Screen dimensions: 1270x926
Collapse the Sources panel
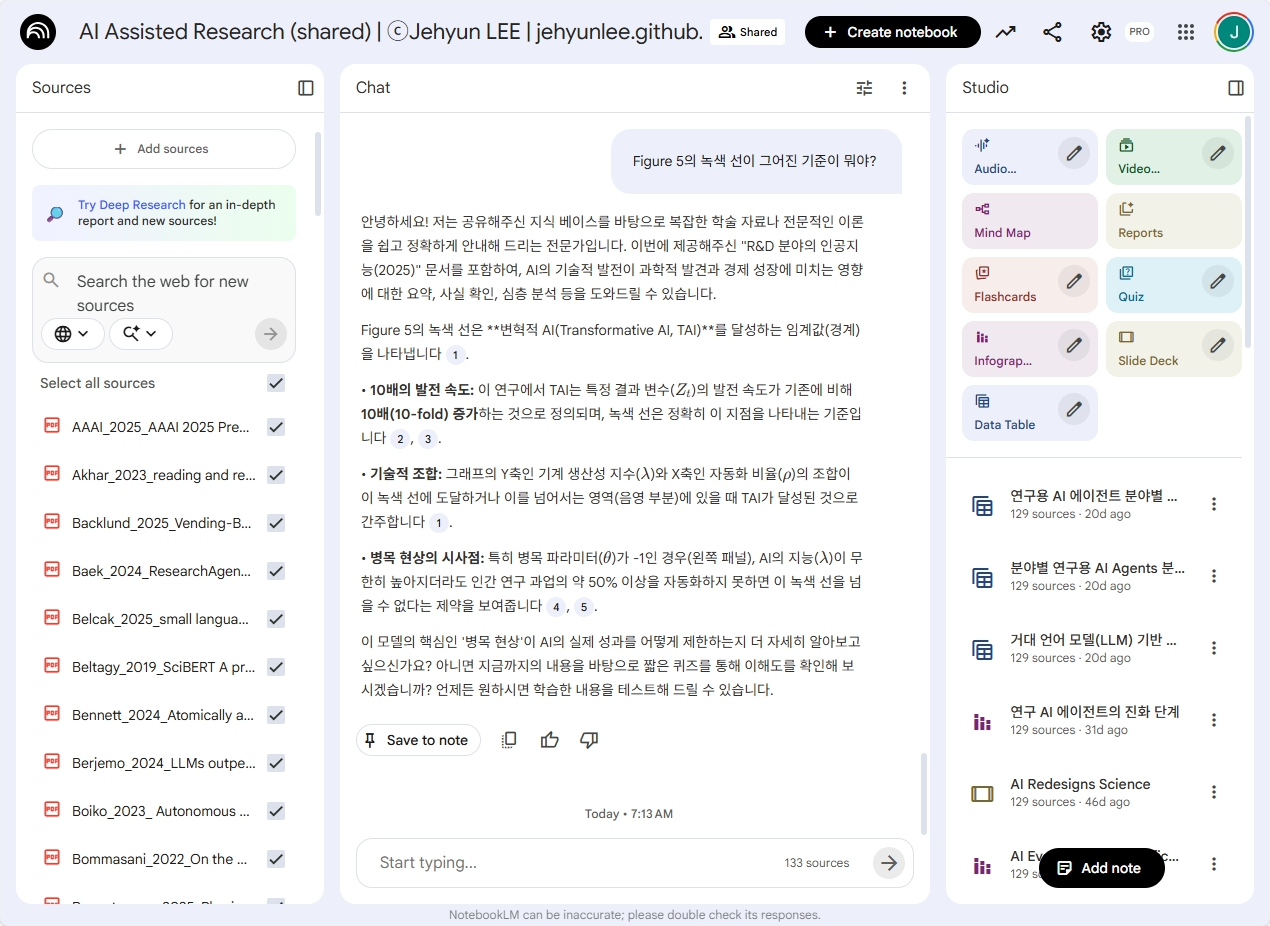(306, 88)
